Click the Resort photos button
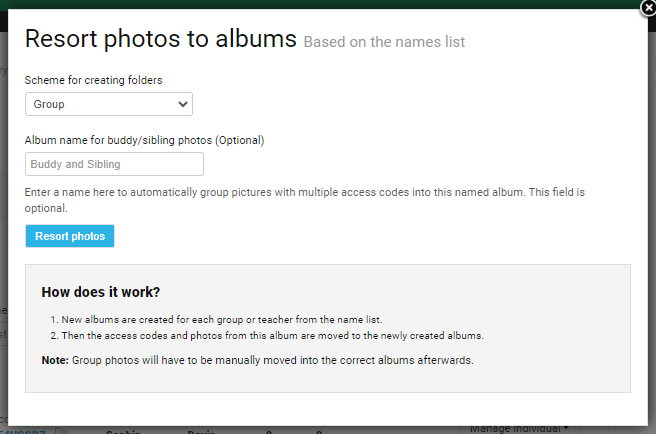 coord(70,236)
